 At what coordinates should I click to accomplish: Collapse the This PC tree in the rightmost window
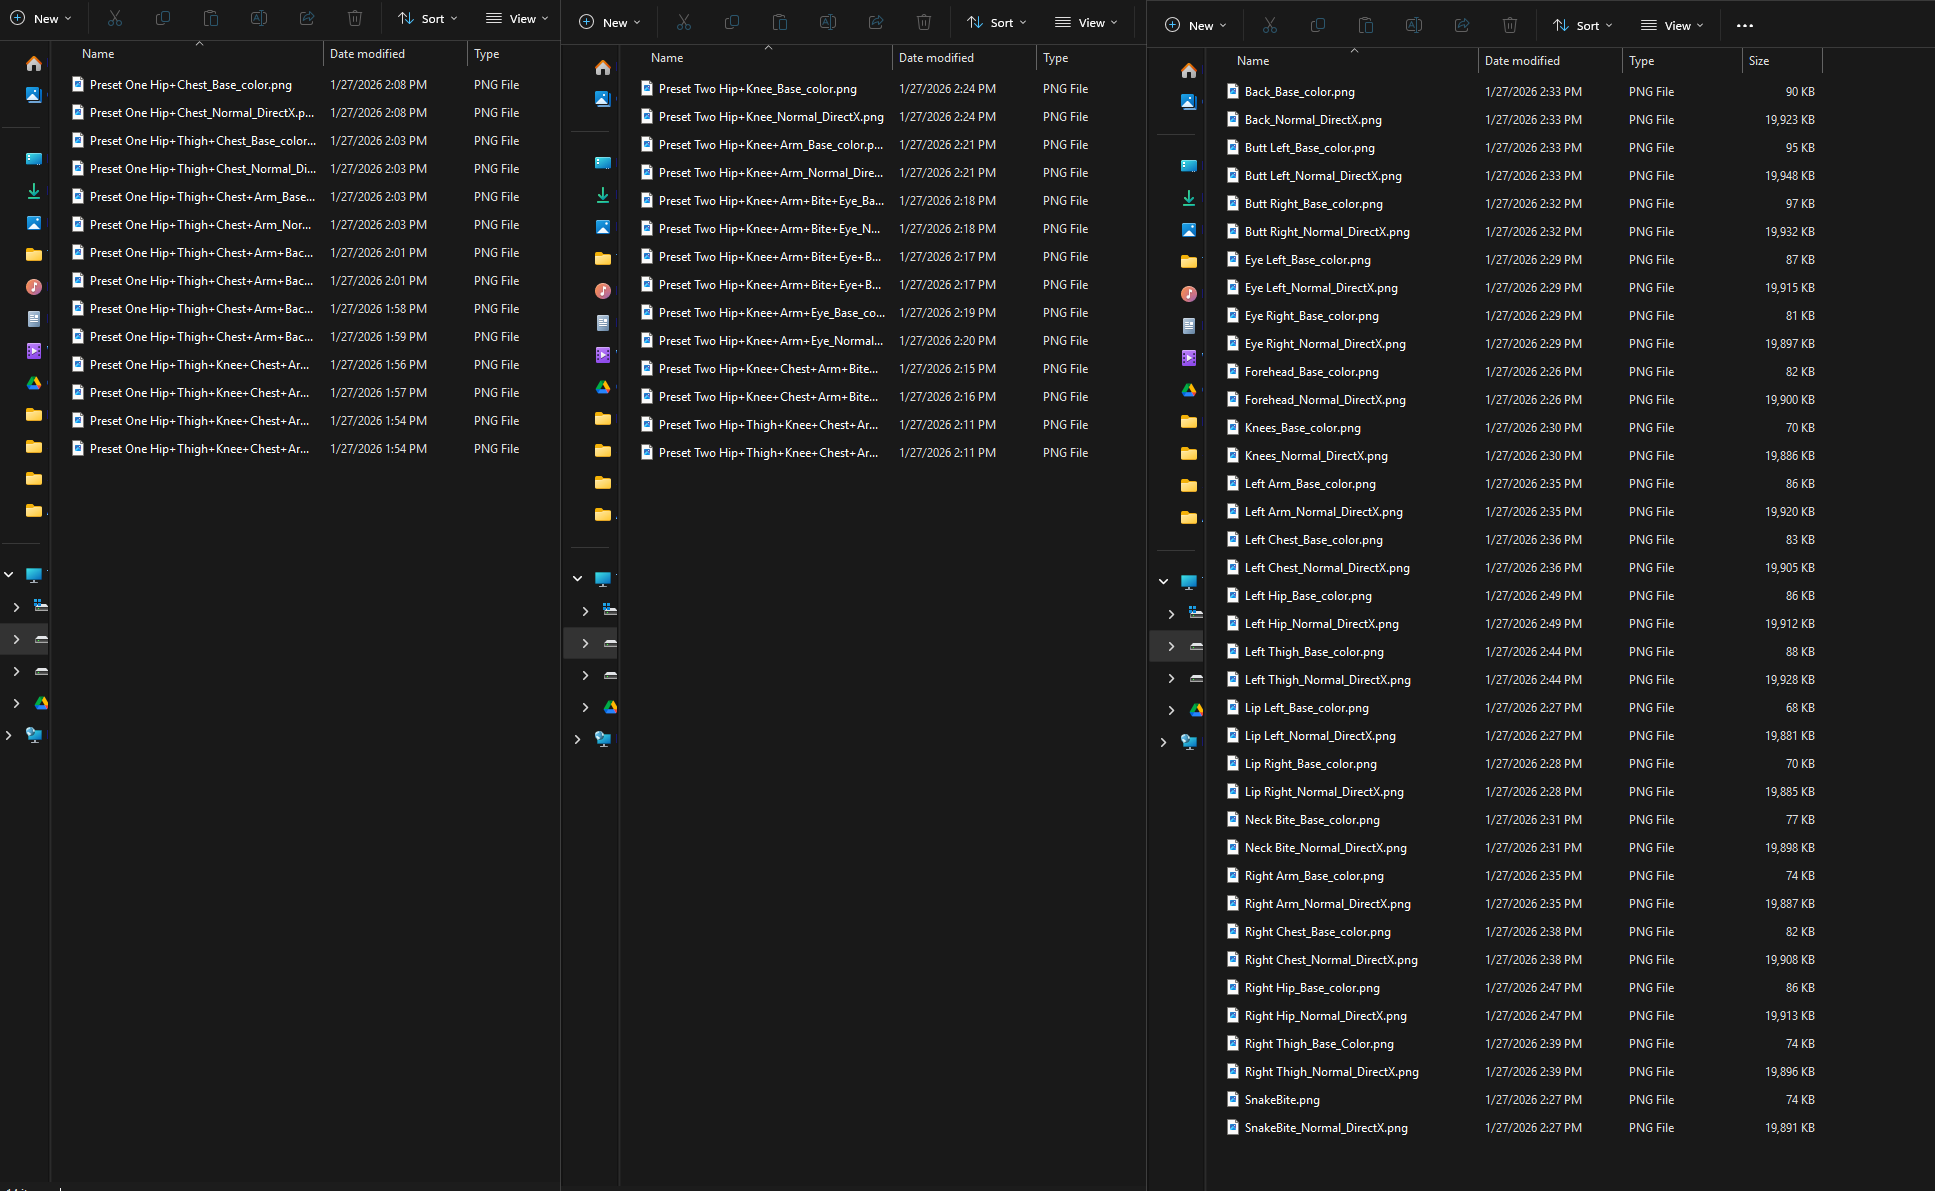tap(1164, 581)
